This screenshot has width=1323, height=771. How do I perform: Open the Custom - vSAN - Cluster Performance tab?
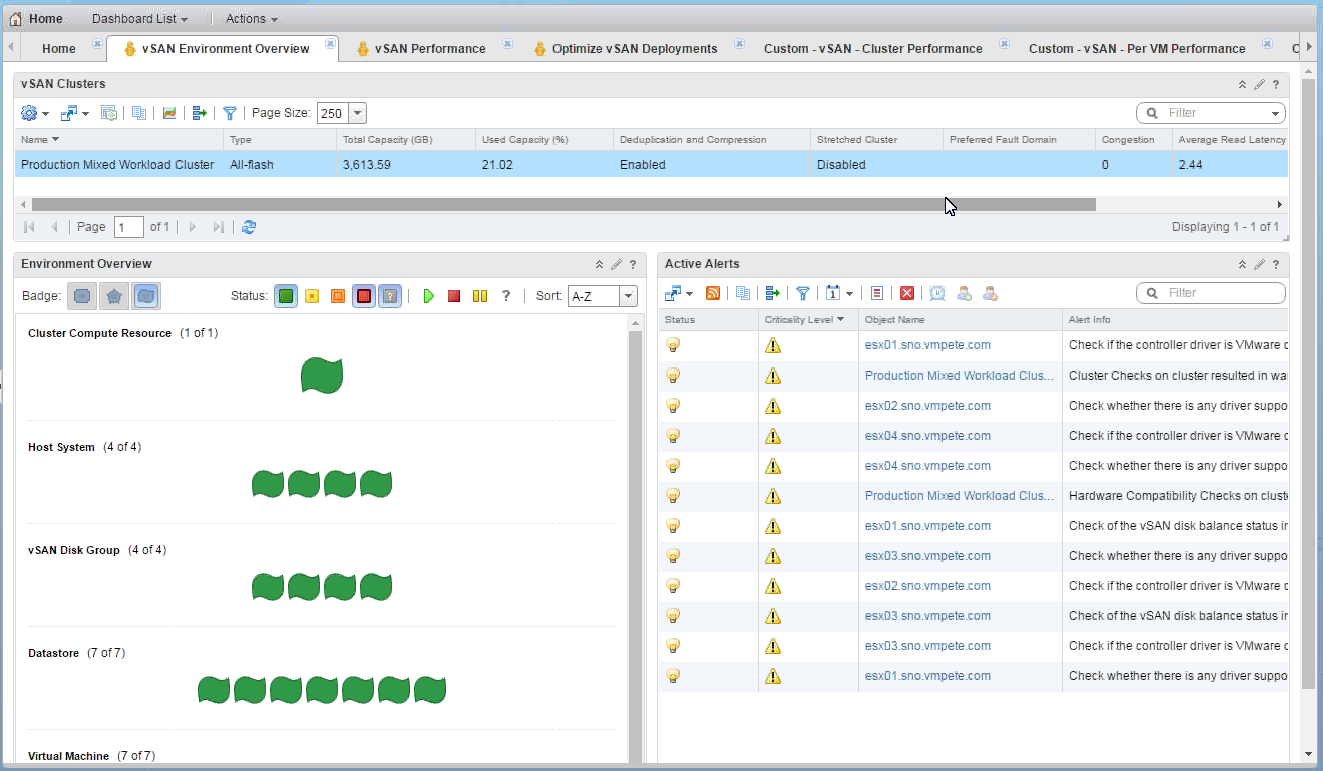tap(873, 48)
